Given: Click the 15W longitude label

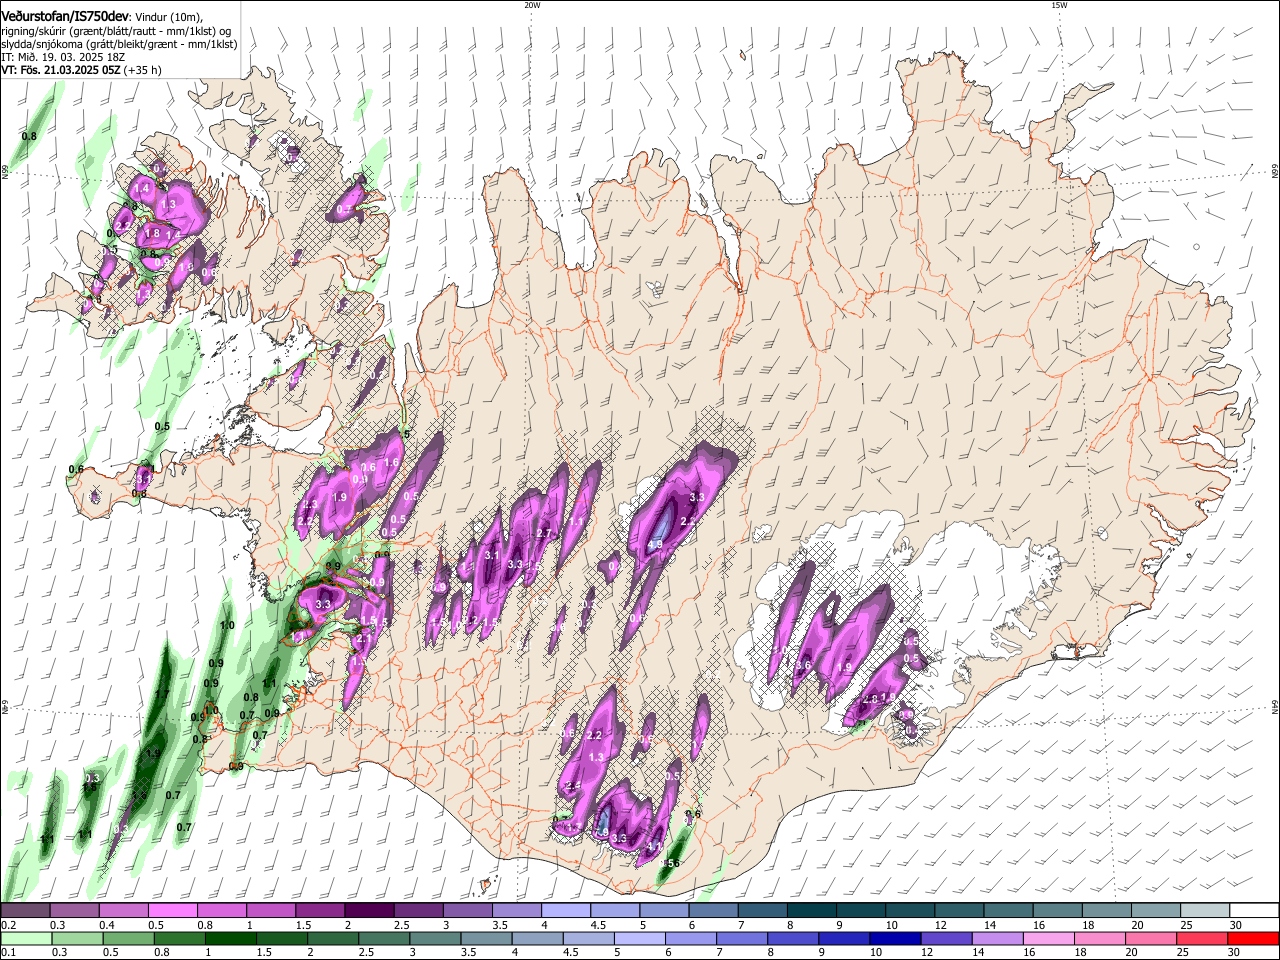Looking at the screenshot, I should tap(1059, 4).
